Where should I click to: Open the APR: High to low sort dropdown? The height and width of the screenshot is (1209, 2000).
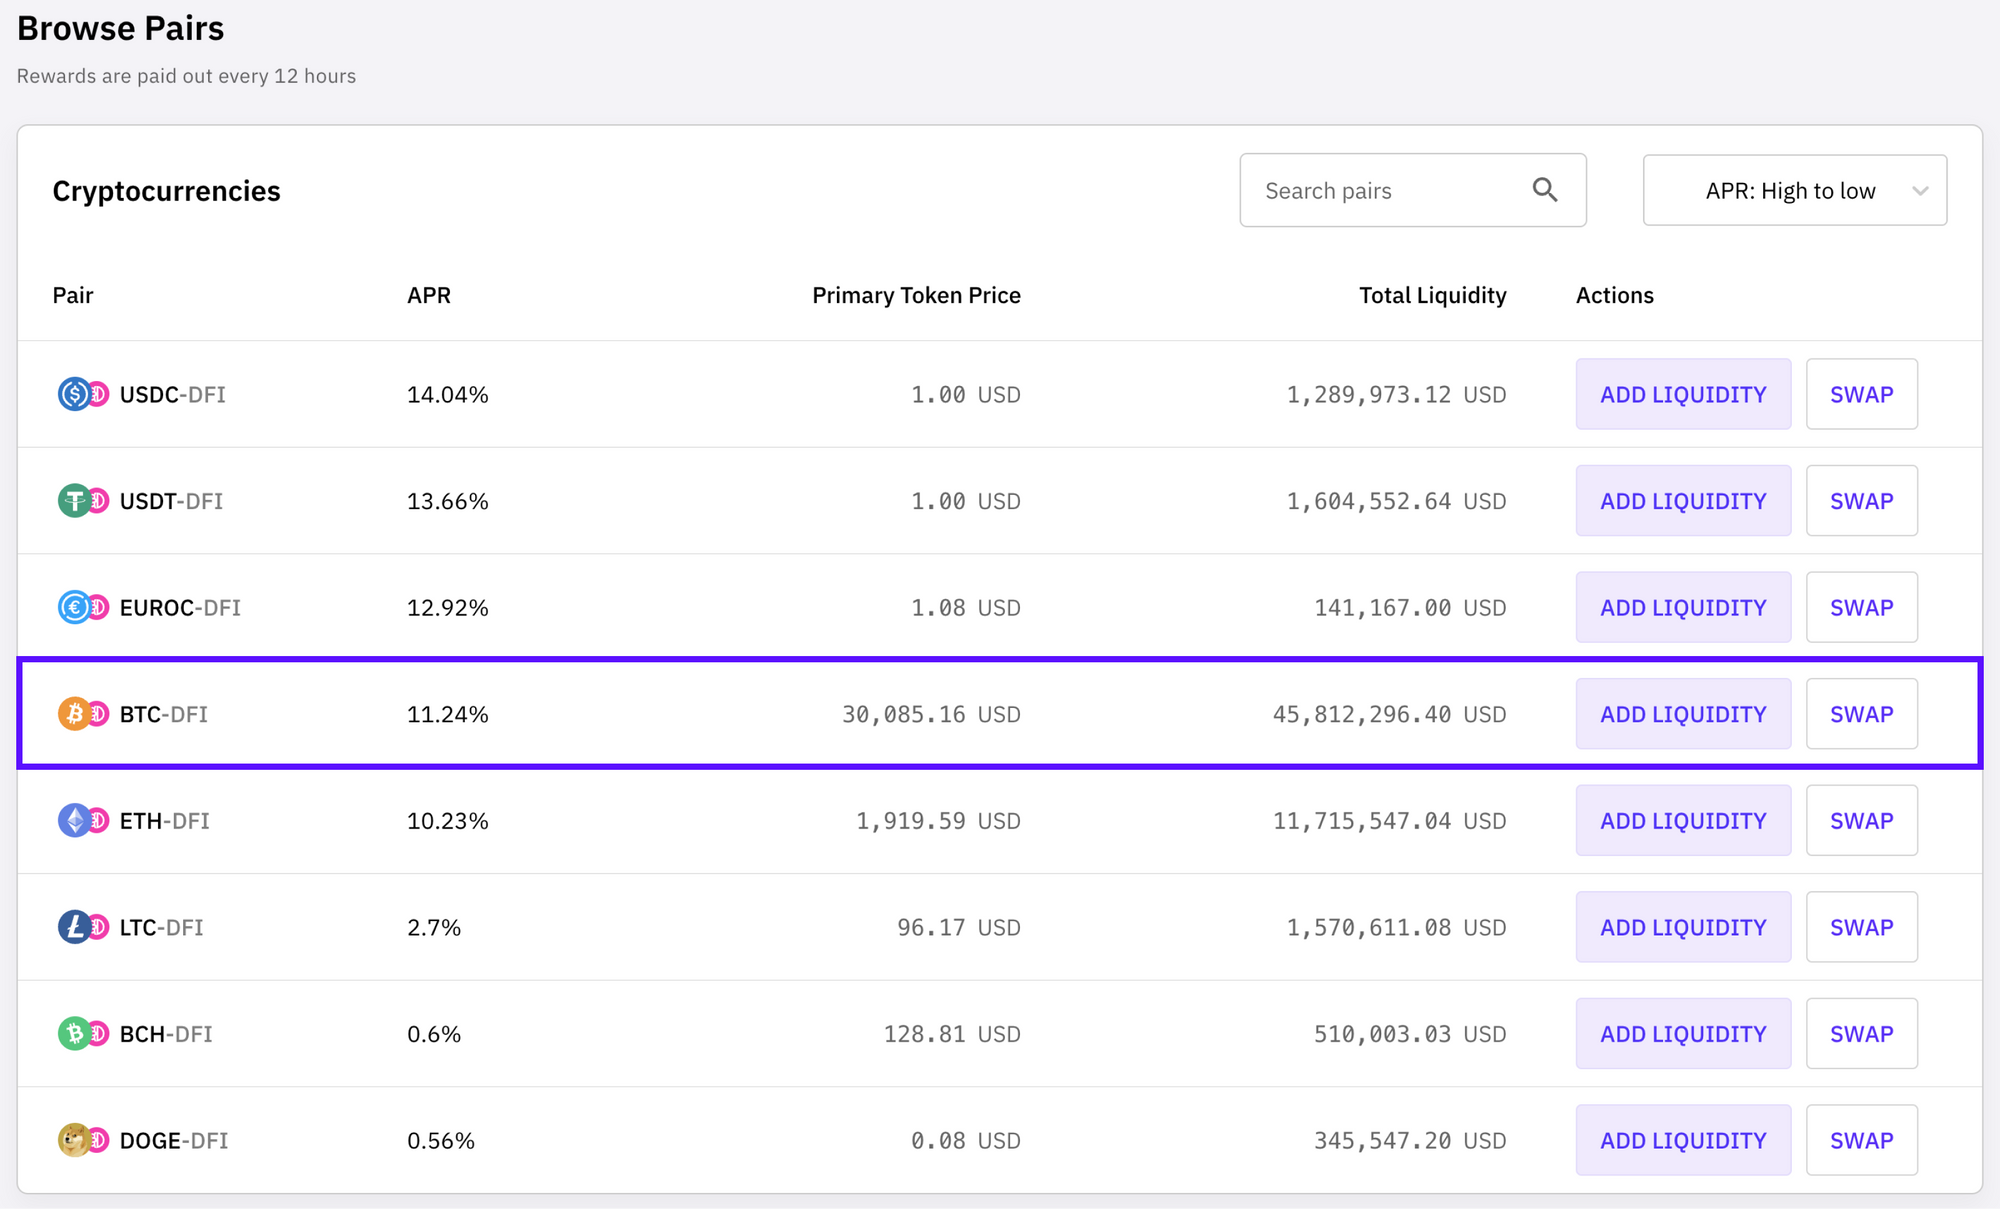pos(1789,190)
